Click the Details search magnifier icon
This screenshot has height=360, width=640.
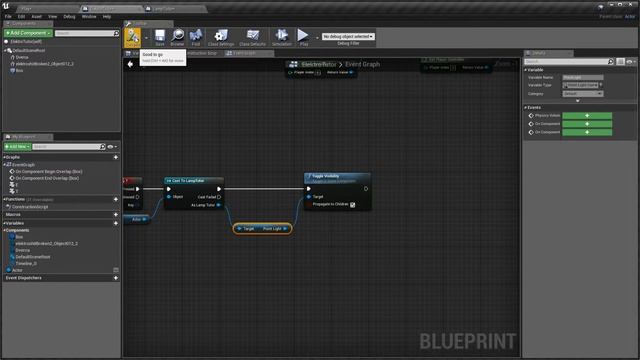coord(610,62)
